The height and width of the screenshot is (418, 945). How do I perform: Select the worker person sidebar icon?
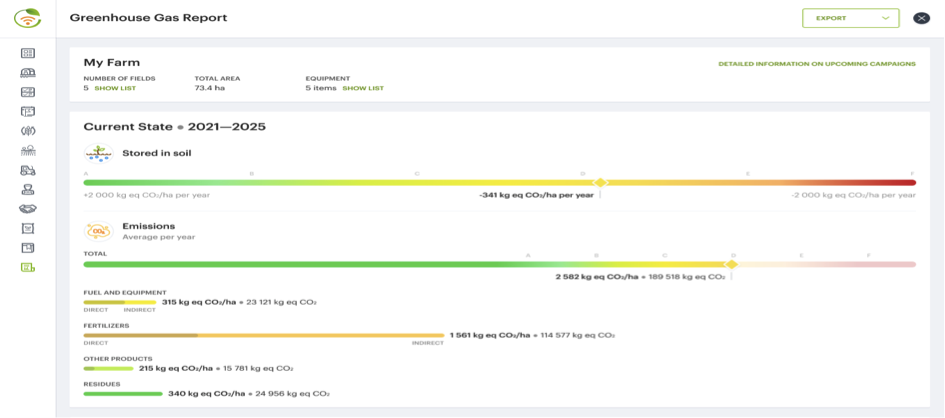28,189
